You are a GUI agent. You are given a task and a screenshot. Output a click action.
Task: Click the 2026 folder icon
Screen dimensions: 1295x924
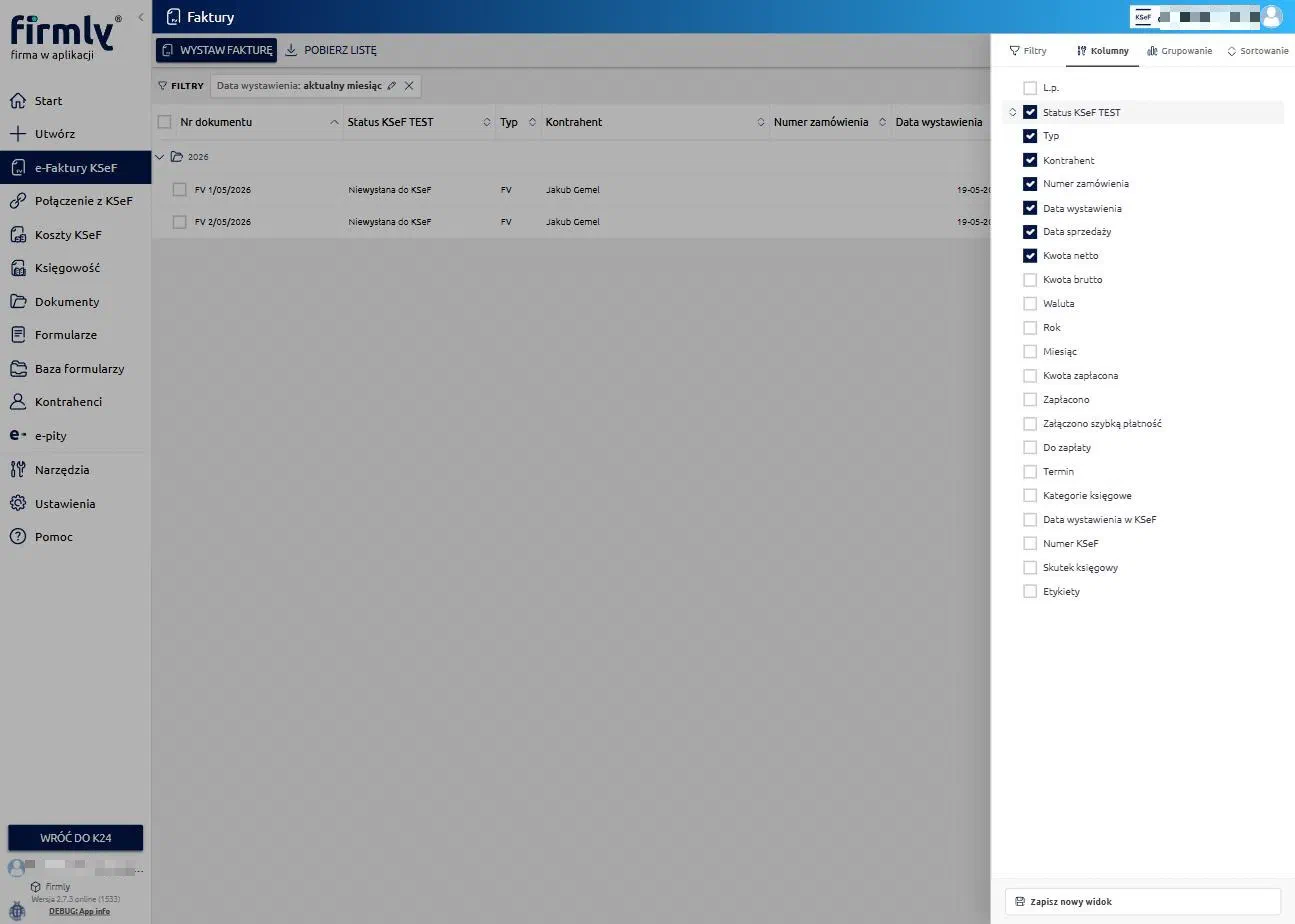(177, 157)
